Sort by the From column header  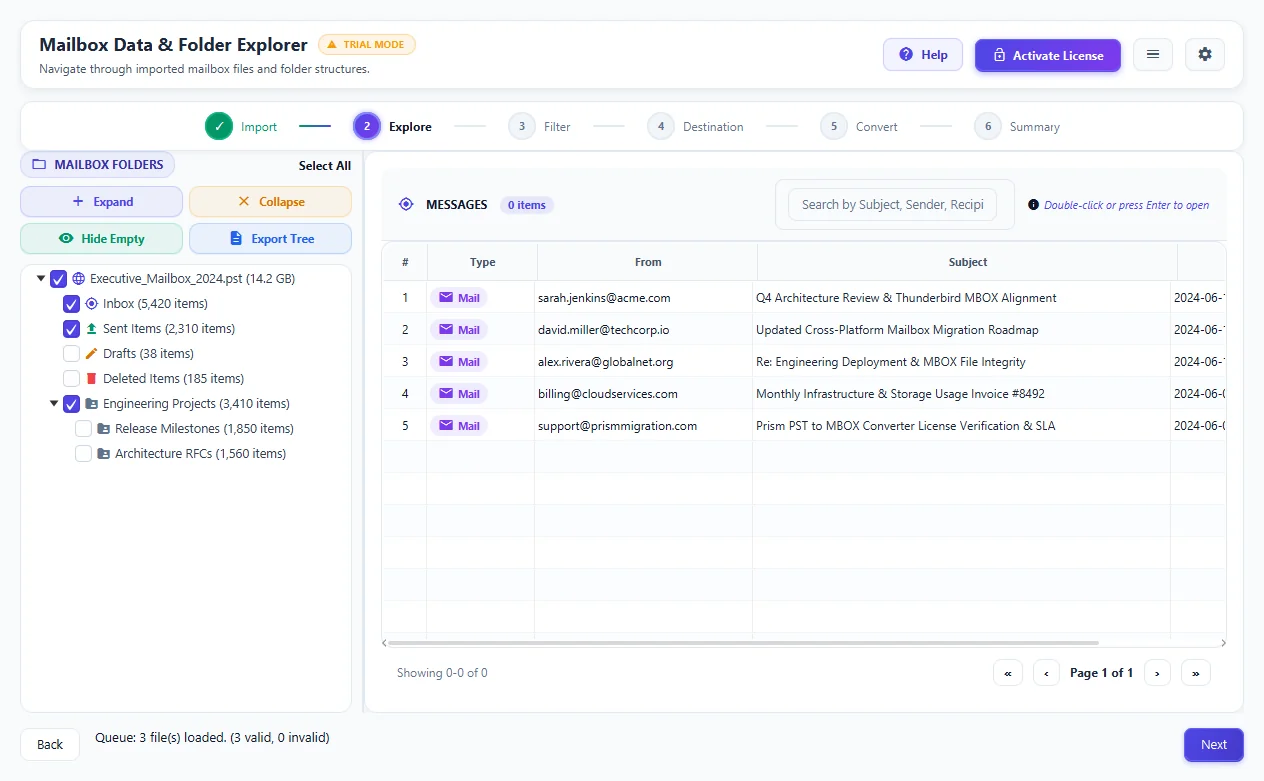[x=648, y=262]
